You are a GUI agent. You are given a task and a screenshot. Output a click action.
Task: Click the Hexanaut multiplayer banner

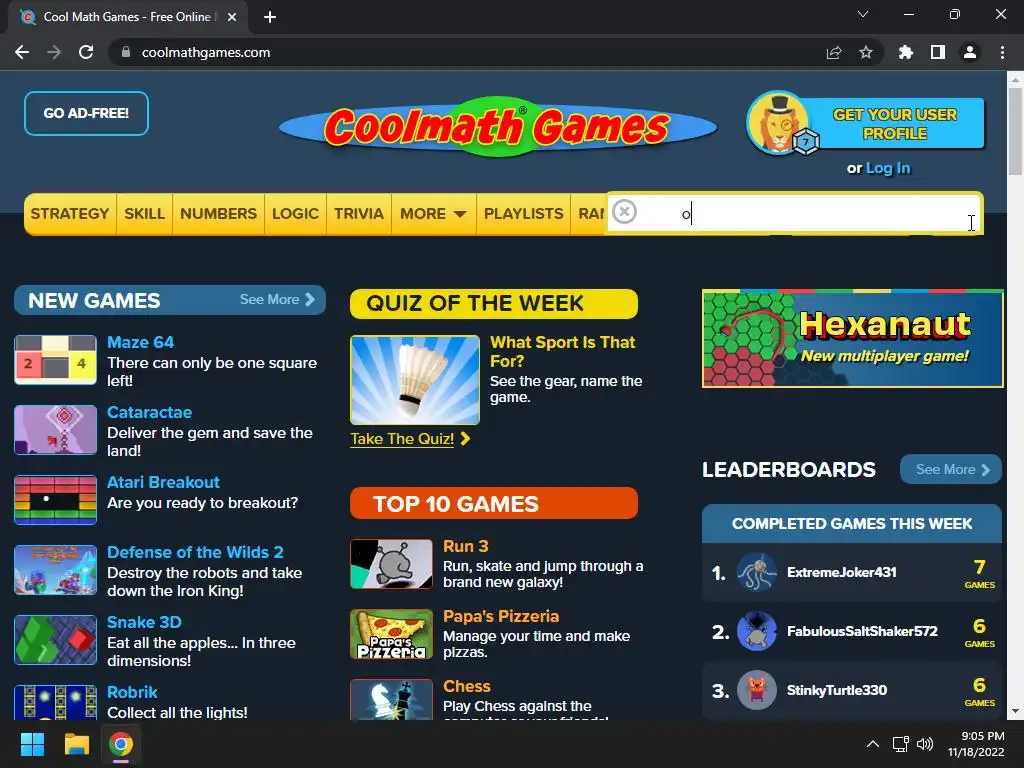click(x=853, y=338)
